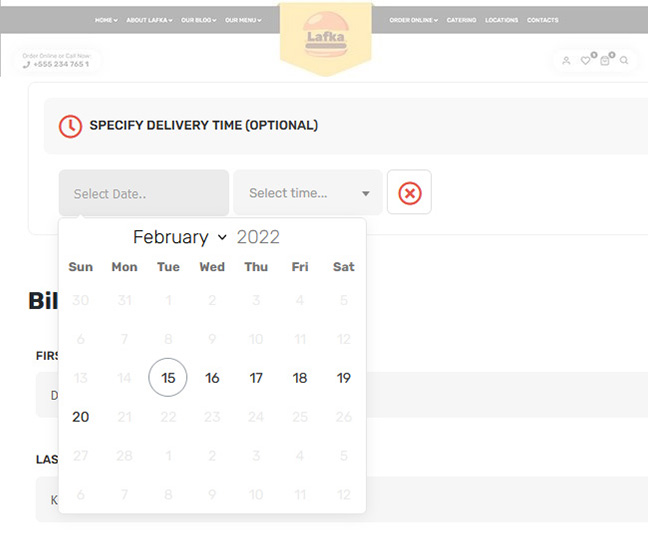This screenshot has width=648, height=551.
Task: Open the user account icon
Action: [x=566, y=61]
